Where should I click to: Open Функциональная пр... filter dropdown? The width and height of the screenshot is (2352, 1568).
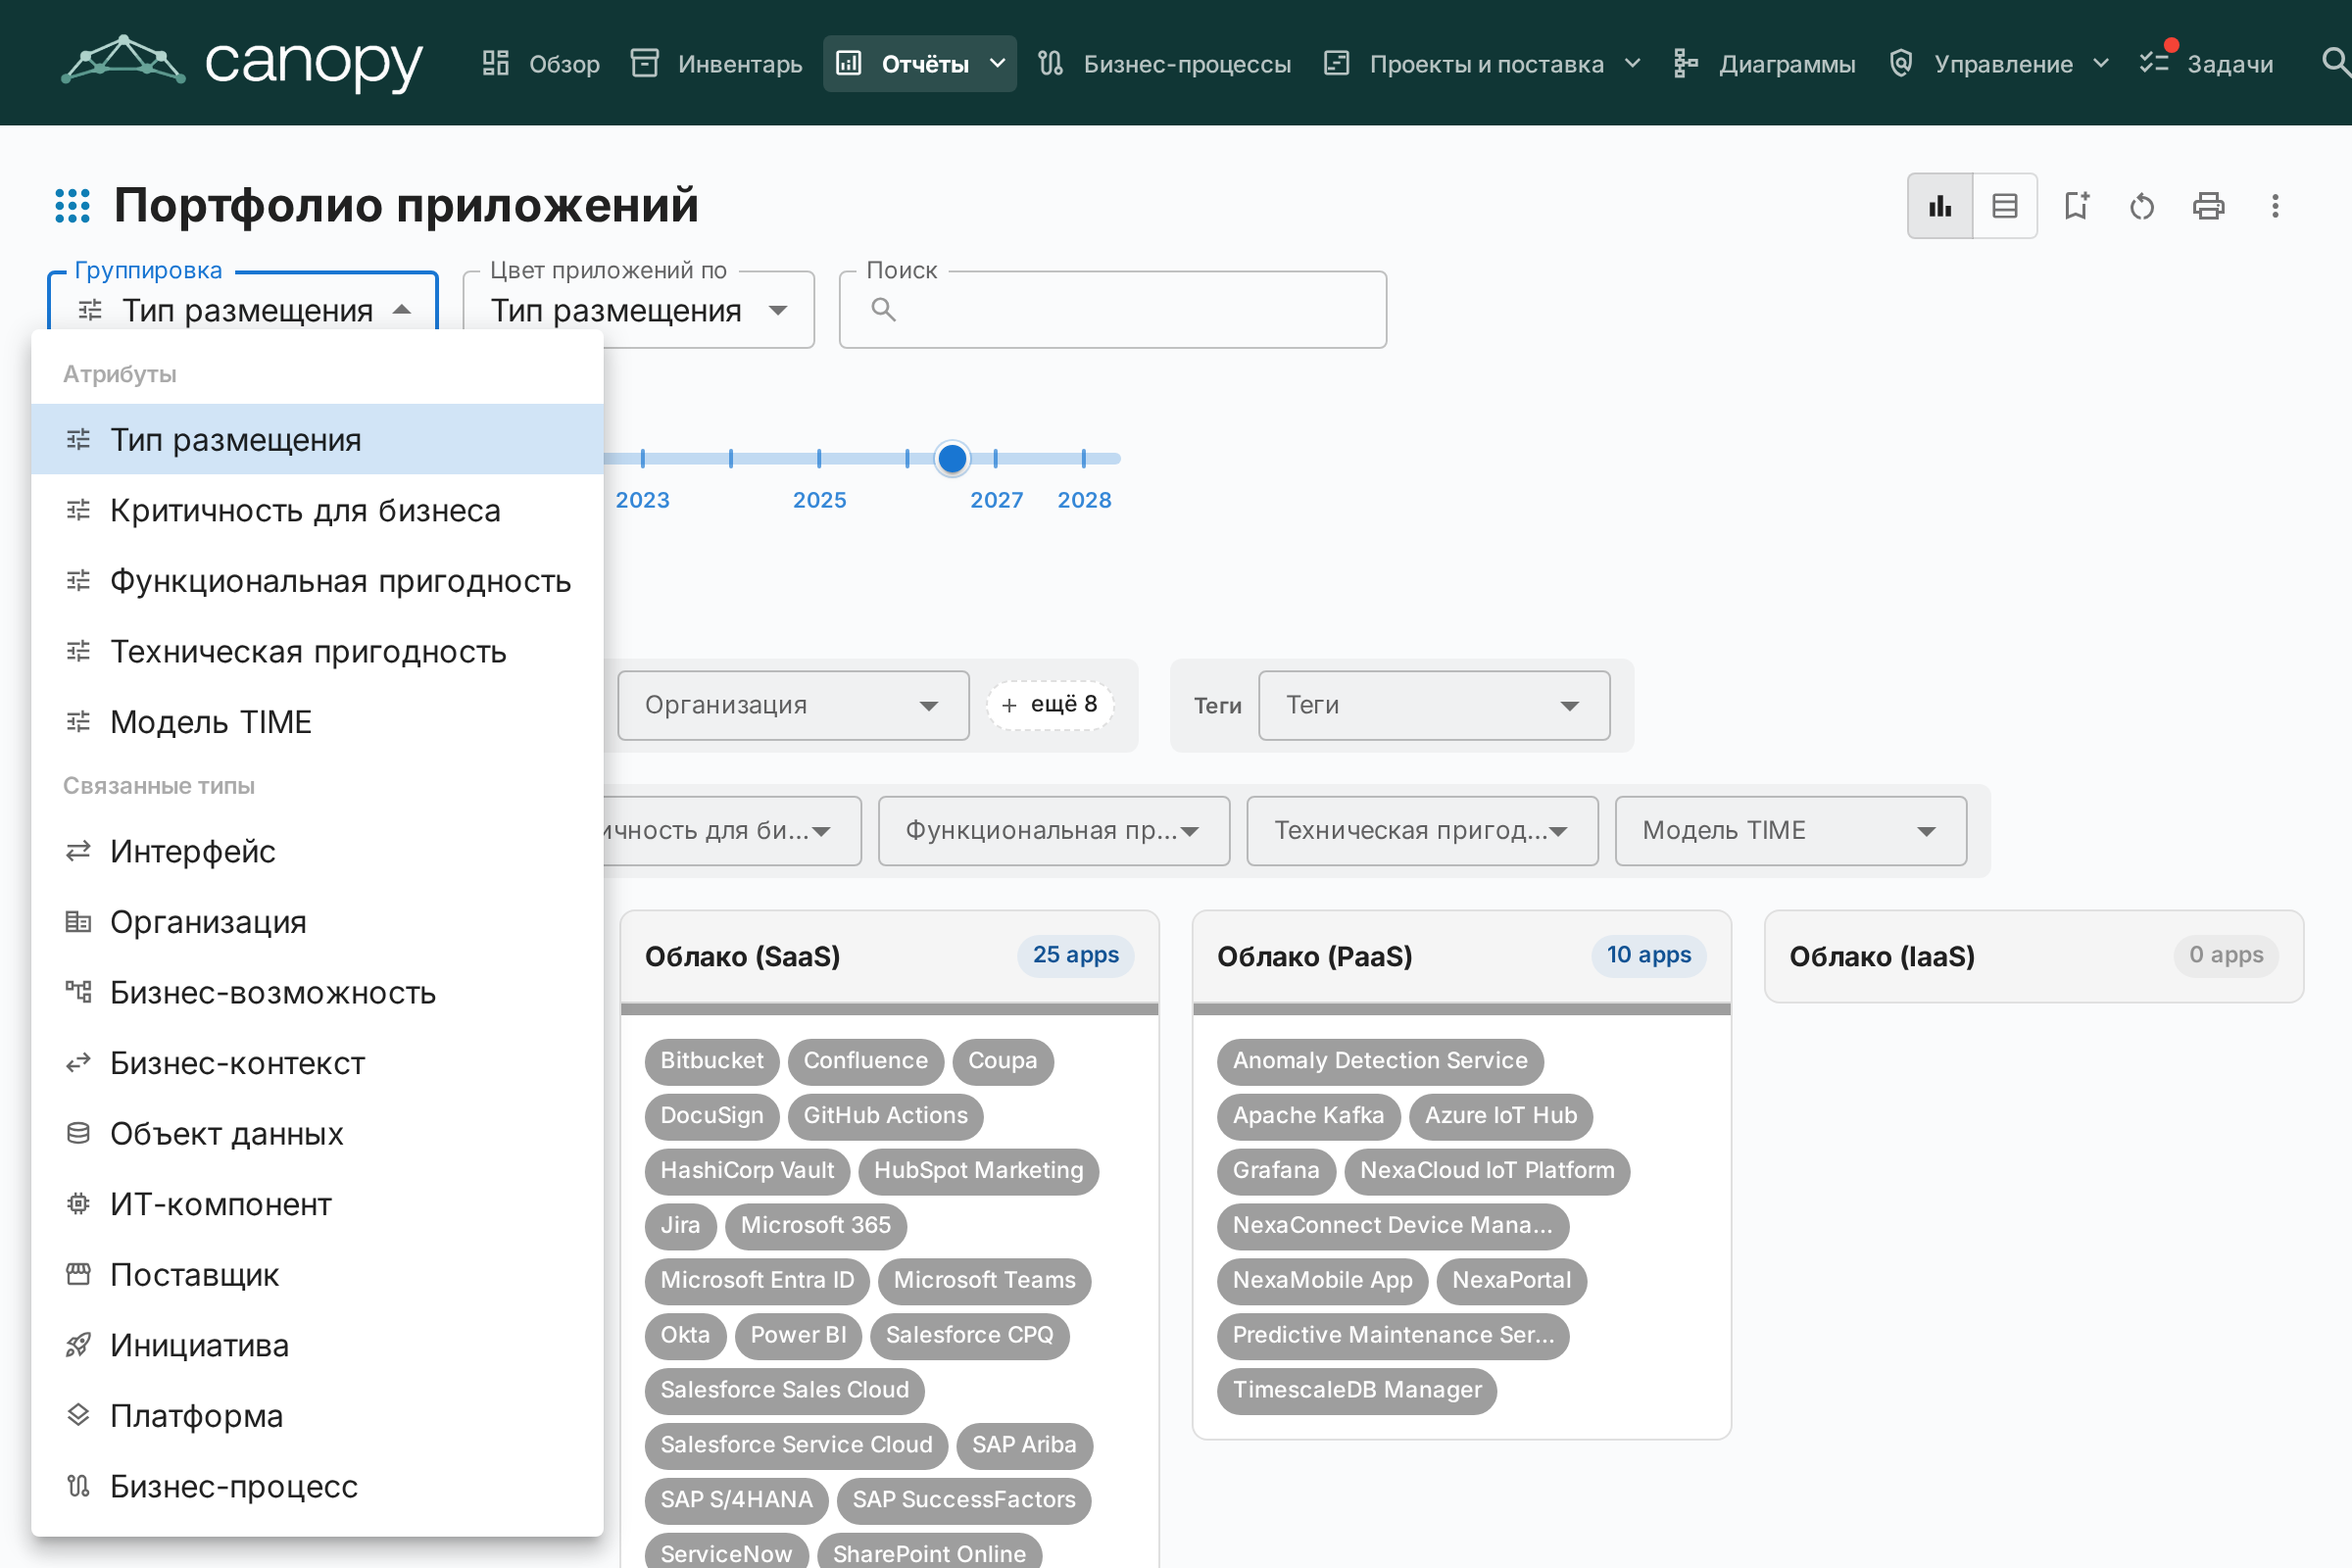click(1053, 830)
